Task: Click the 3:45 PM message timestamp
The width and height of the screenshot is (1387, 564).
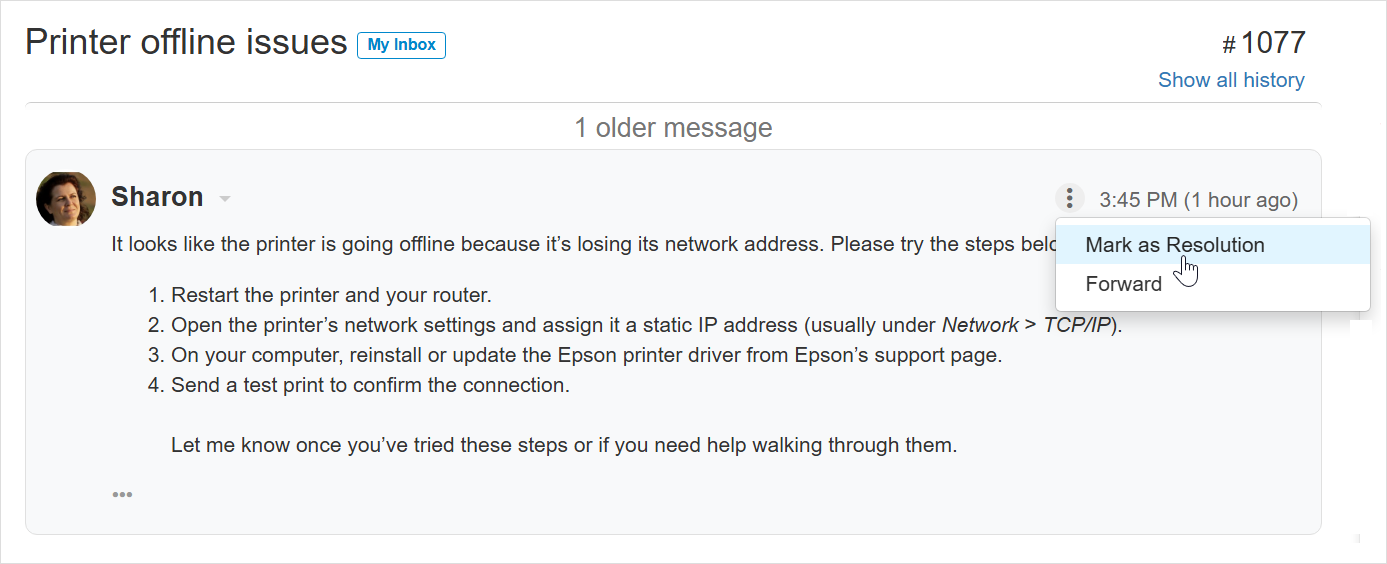Action: click(x=1198, y=200)
